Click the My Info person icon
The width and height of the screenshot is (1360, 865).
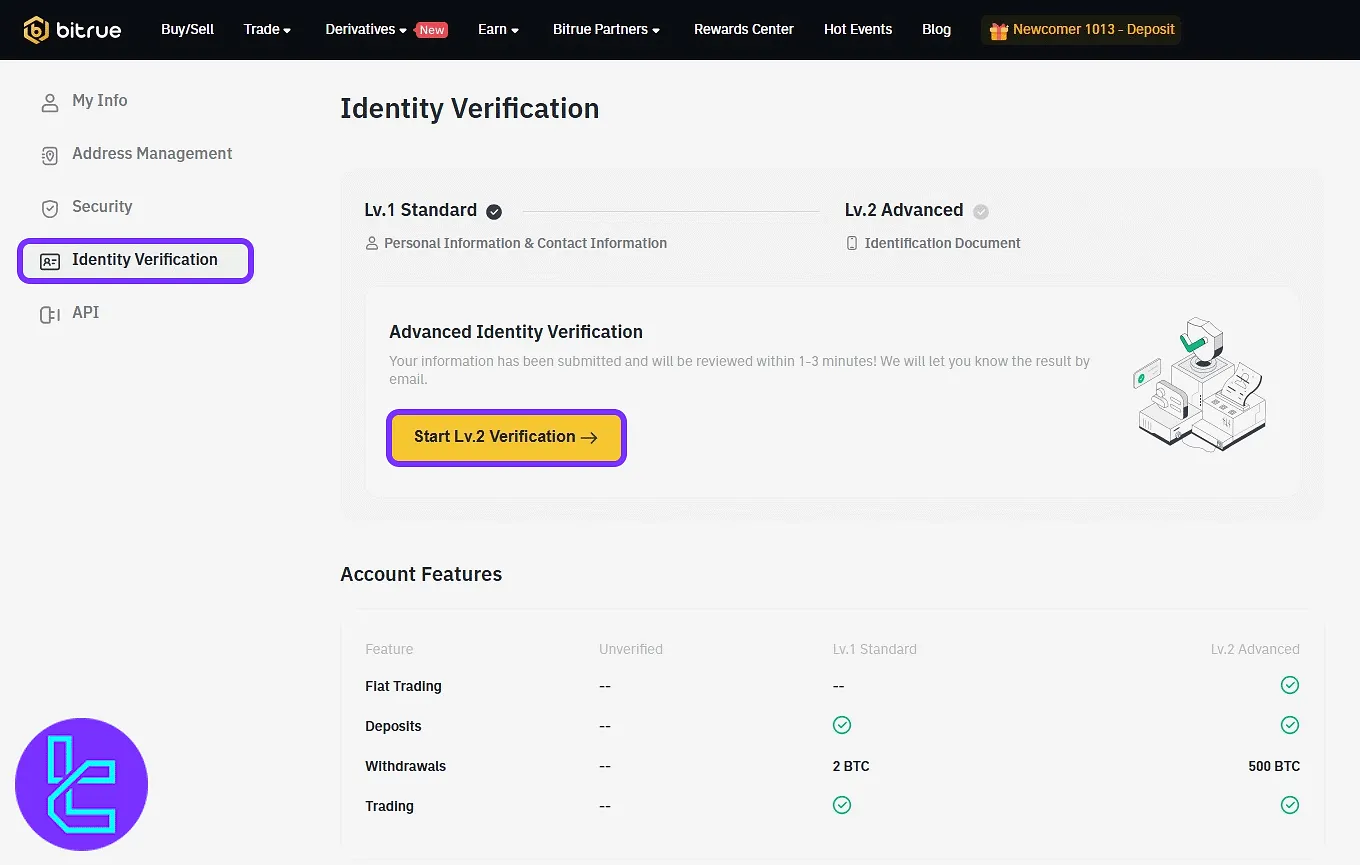pos(49,102)
